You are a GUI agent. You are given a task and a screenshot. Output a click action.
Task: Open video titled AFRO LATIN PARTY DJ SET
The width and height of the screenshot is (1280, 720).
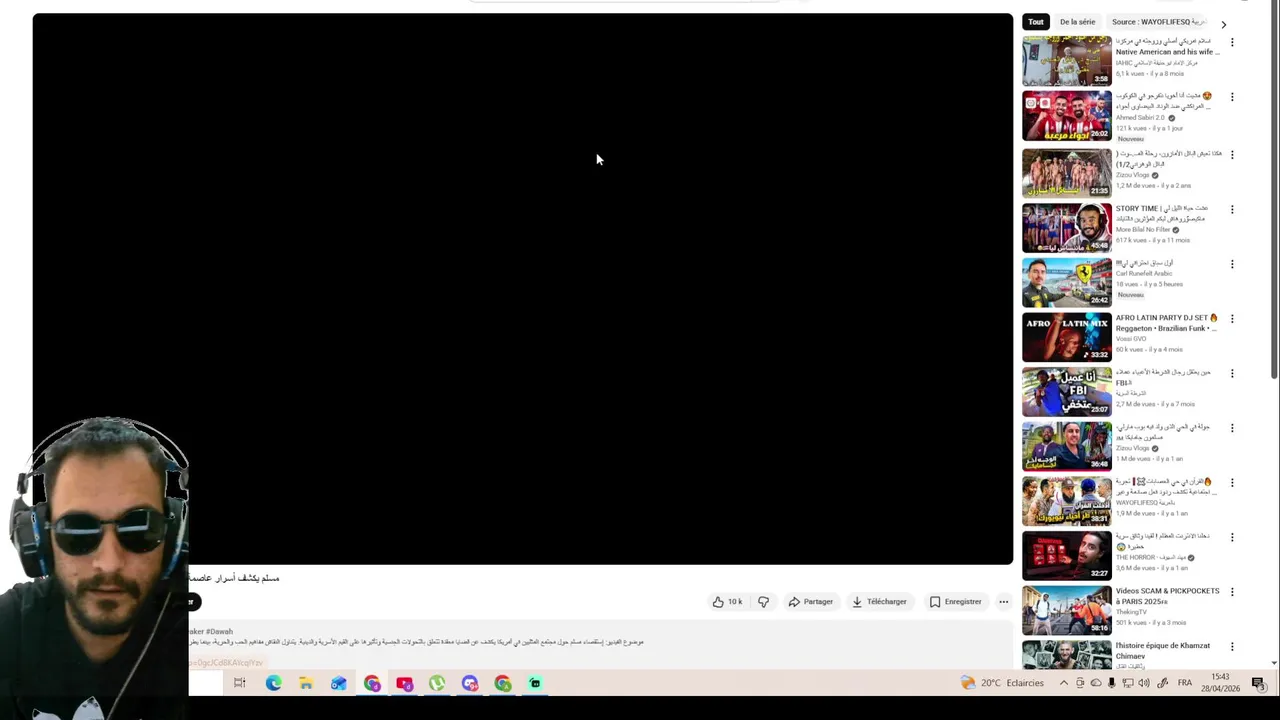(1167, 323)
